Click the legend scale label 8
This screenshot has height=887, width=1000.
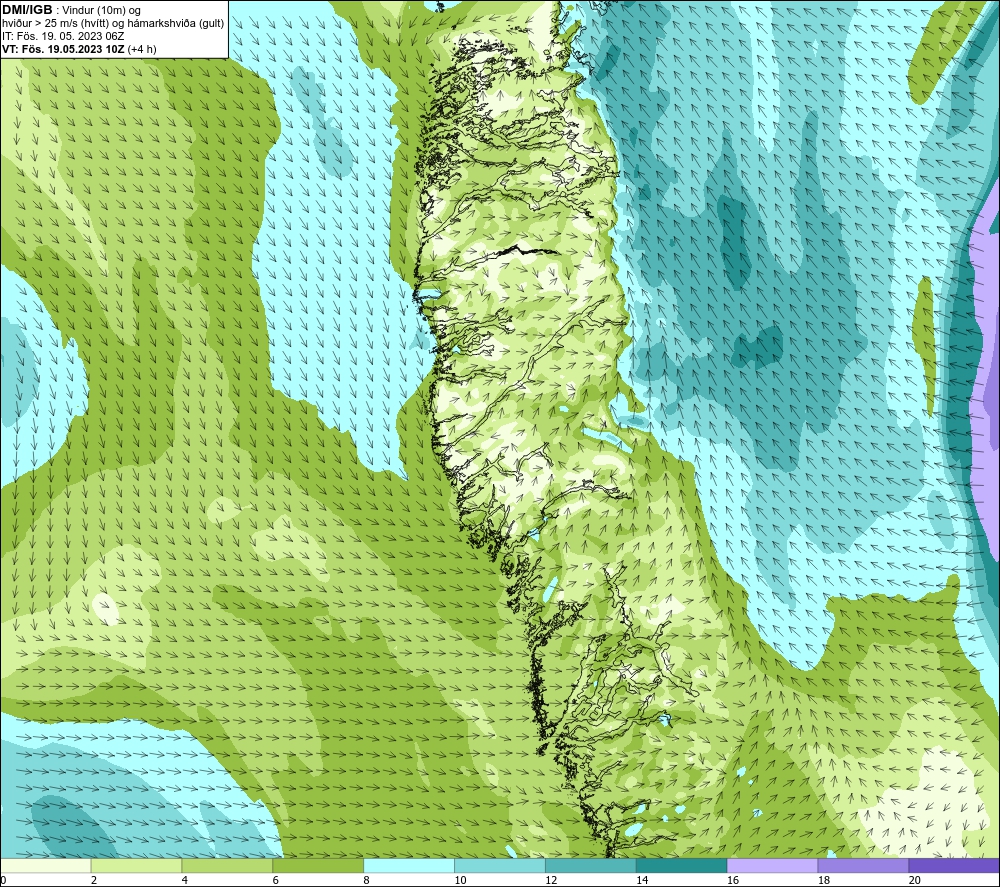(x=366, y=880)
